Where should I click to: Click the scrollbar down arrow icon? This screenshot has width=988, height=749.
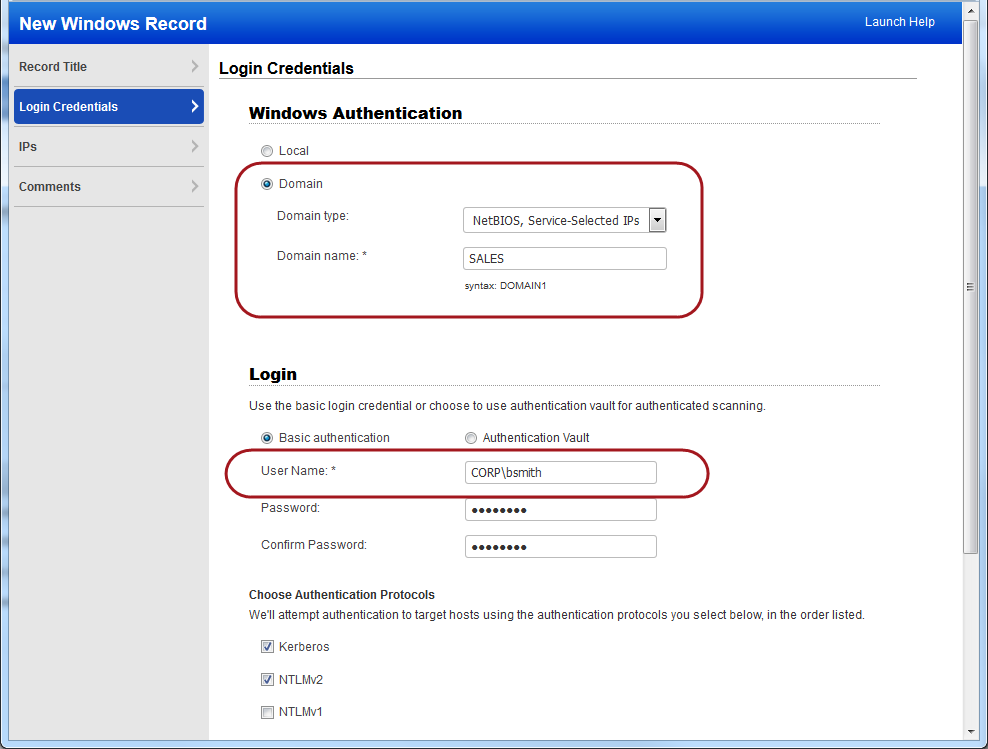pyautogui.click(x=970, y=730)
